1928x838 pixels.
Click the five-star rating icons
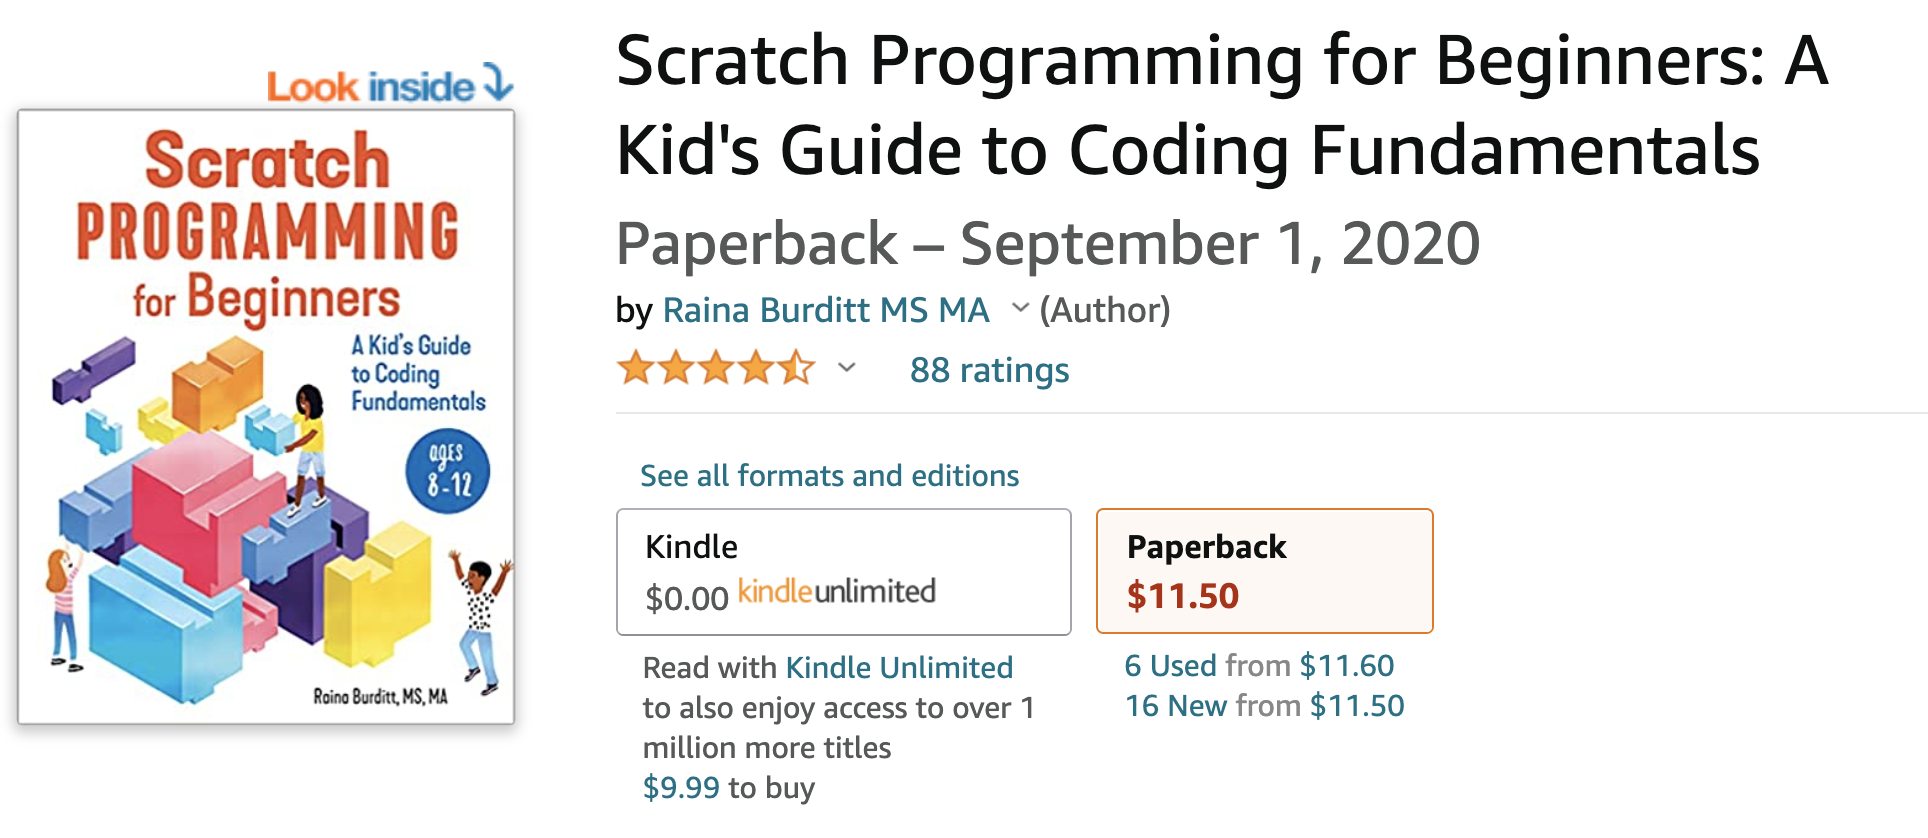point(716,369)
